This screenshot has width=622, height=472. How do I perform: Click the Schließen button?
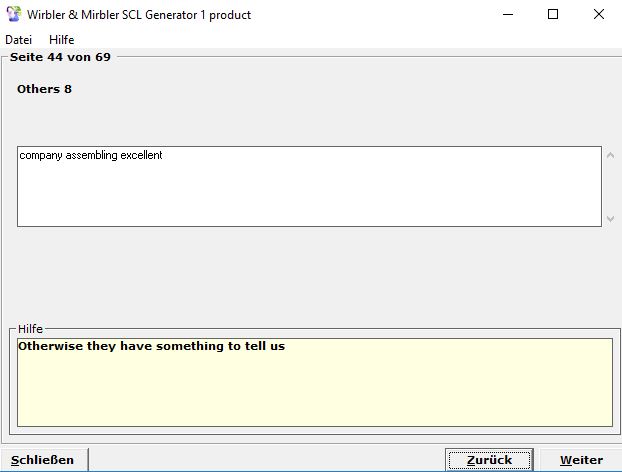click(x=43, y=460)
